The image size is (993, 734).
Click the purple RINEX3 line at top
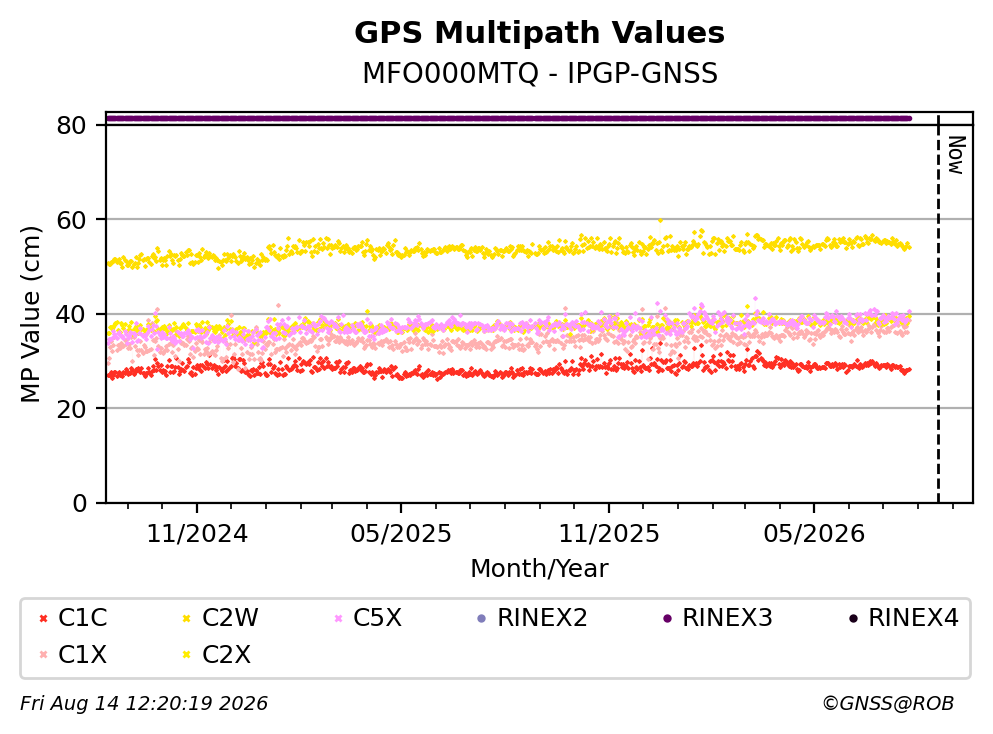click(x=509, y=118)
